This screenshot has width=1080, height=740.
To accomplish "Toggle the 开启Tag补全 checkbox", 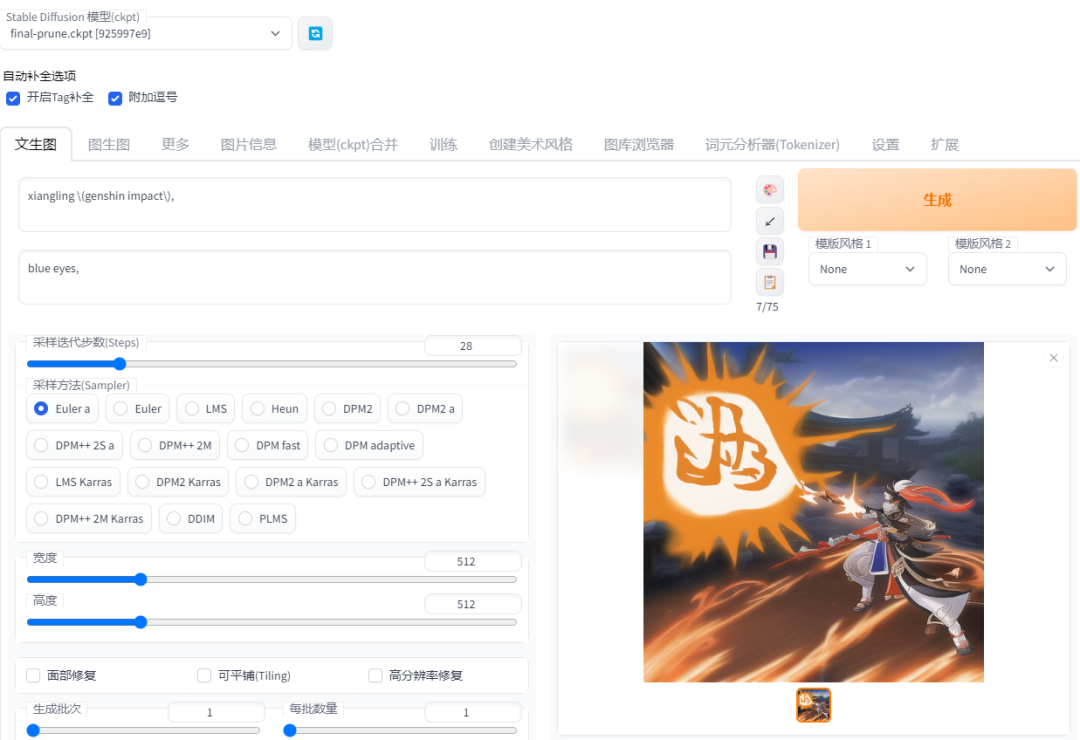I will point(13,98).
